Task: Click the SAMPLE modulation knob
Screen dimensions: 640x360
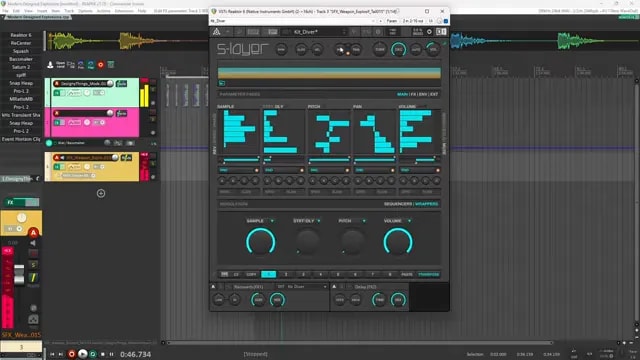Action: click(x=261, y=242)
